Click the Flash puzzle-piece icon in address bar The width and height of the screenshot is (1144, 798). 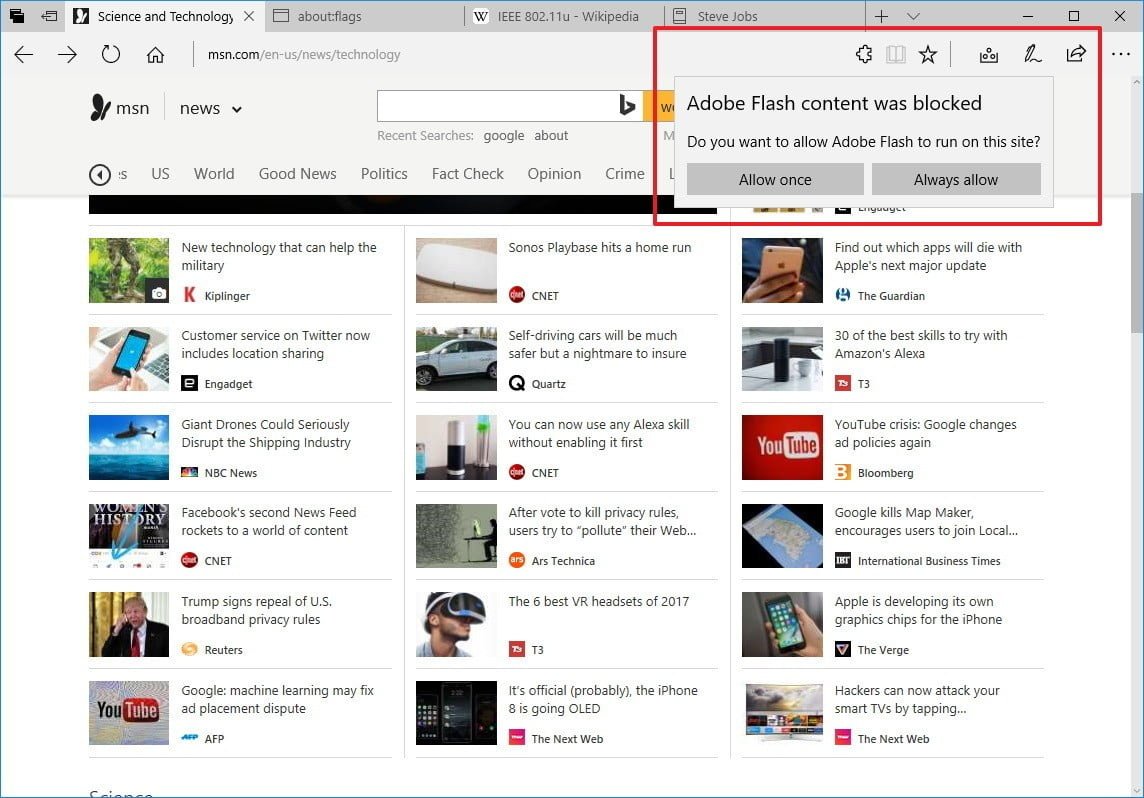(x=864, y=55)
